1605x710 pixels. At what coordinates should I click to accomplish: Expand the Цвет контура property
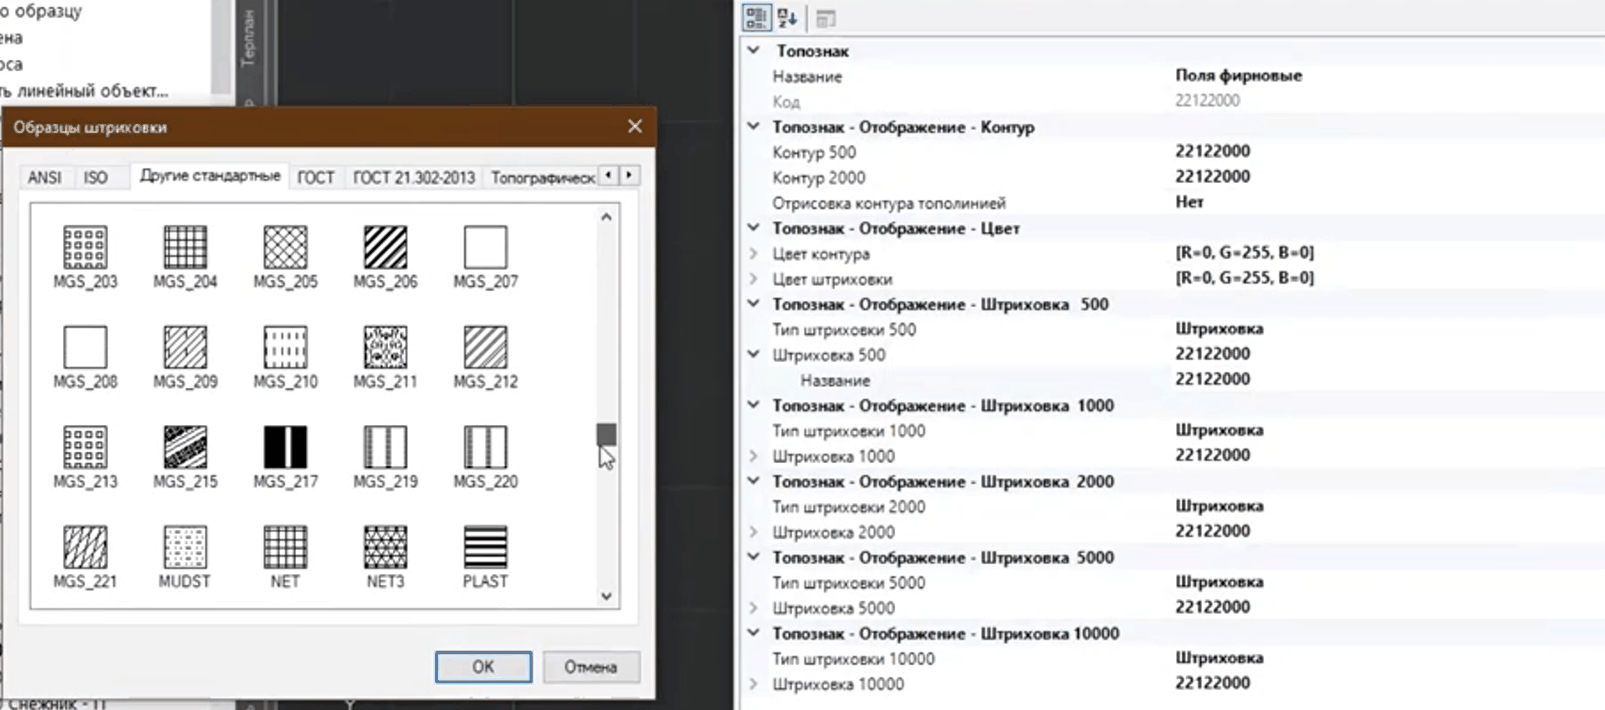tap(754, 254)
